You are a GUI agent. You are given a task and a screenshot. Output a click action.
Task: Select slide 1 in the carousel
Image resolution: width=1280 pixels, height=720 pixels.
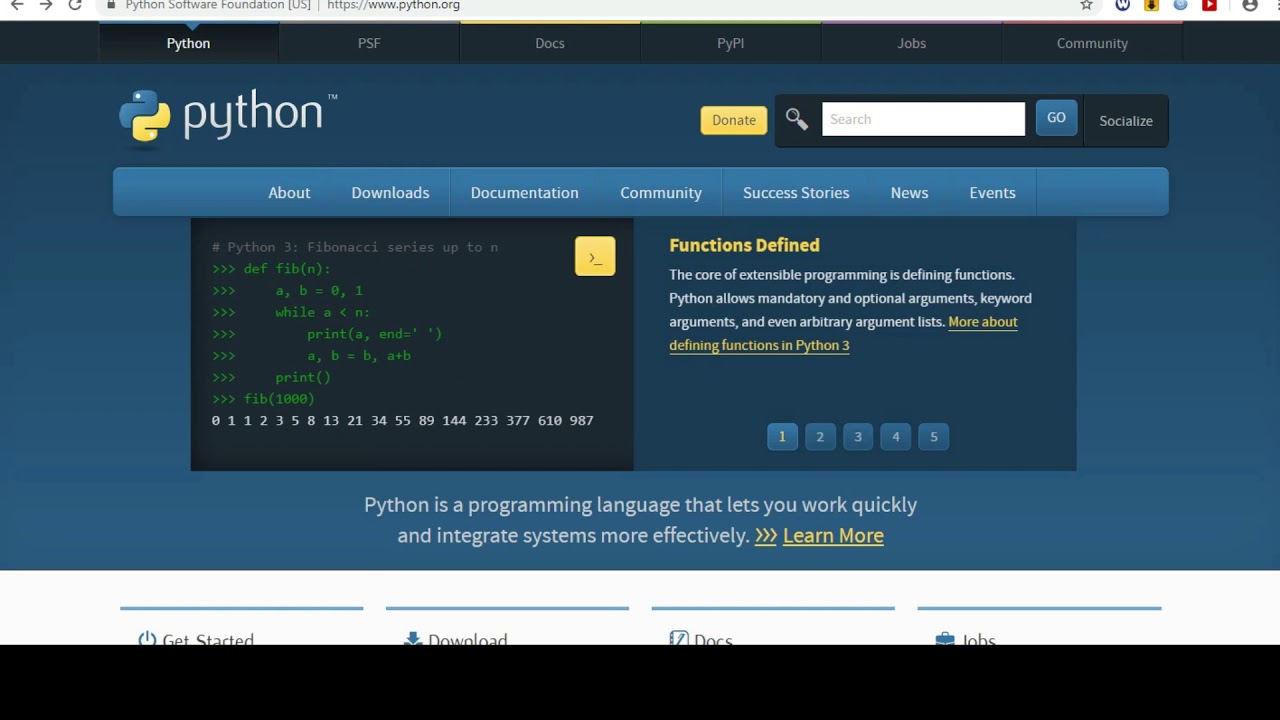(x=782, y=436)
